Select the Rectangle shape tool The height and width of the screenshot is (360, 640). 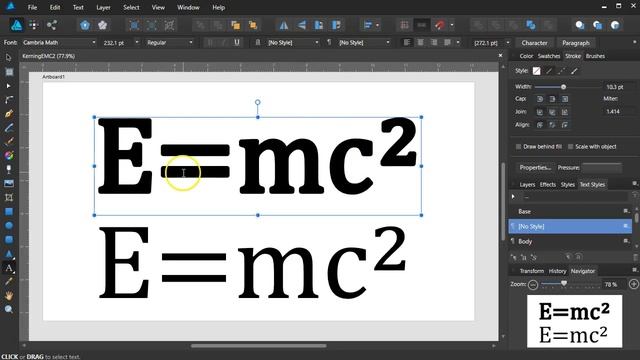(x=9, y=211)
